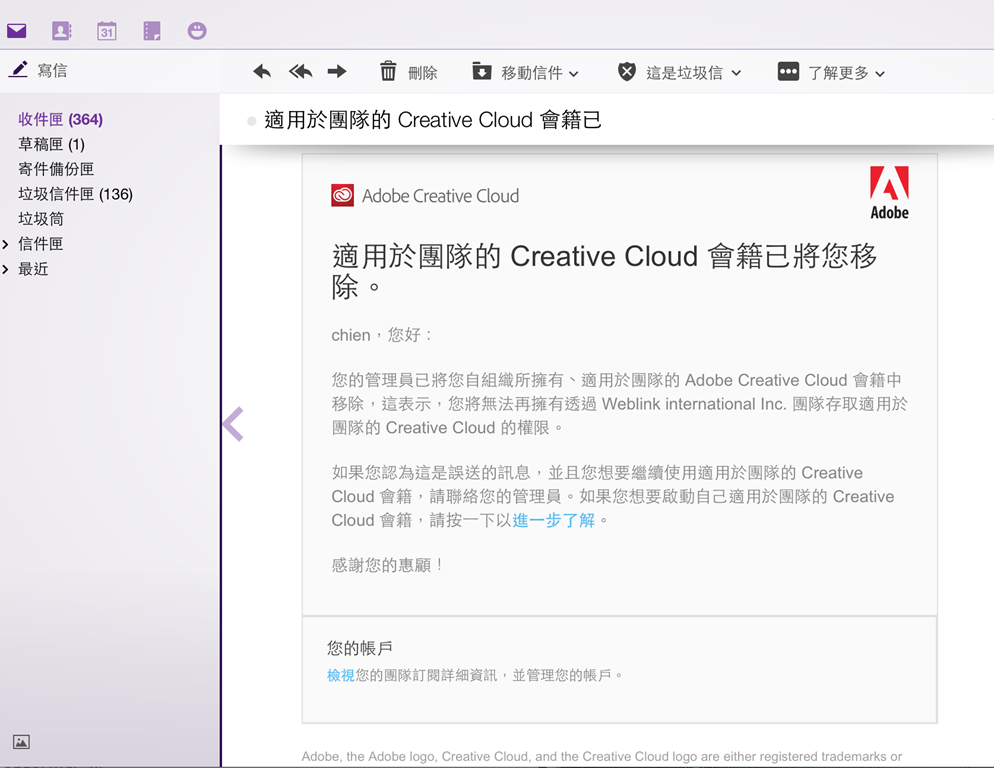Toggle the unread dot beside the subject

pos(252,120)
